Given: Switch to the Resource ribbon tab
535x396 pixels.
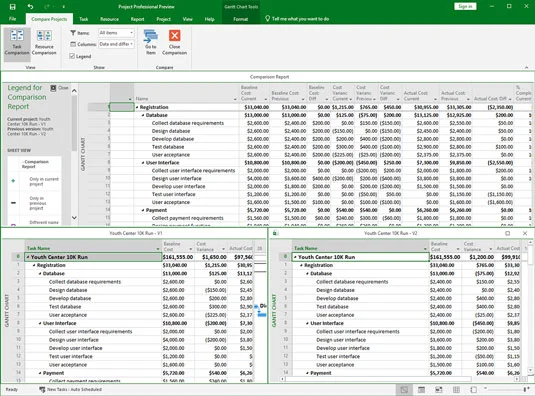Looking at the screenshot, I should 109,19.
